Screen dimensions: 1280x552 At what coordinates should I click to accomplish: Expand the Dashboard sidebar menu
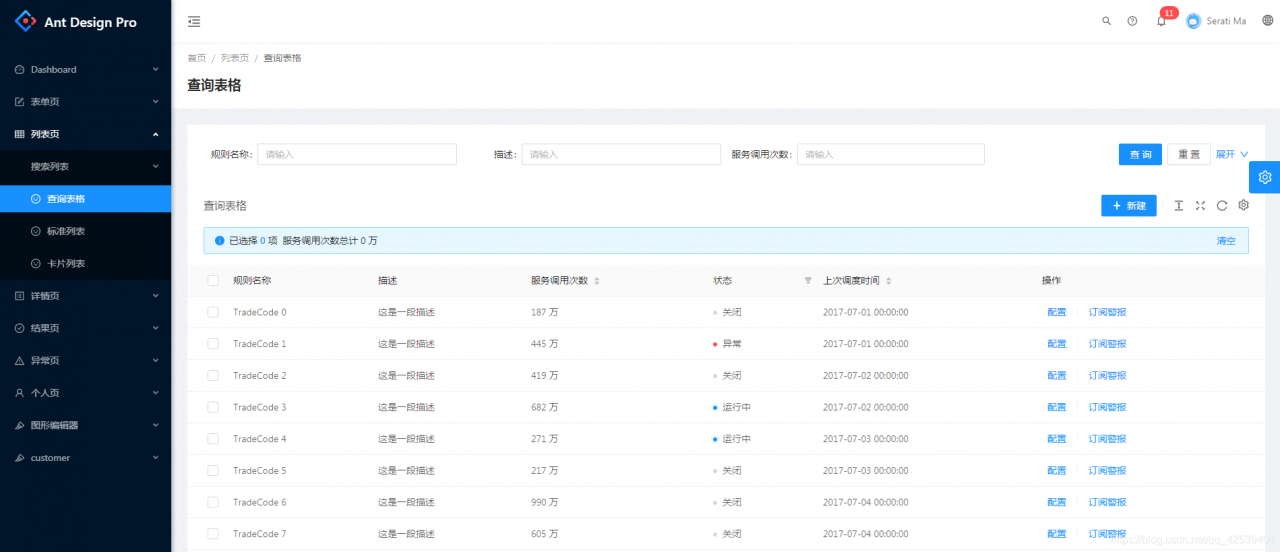[x=86, y=69]
